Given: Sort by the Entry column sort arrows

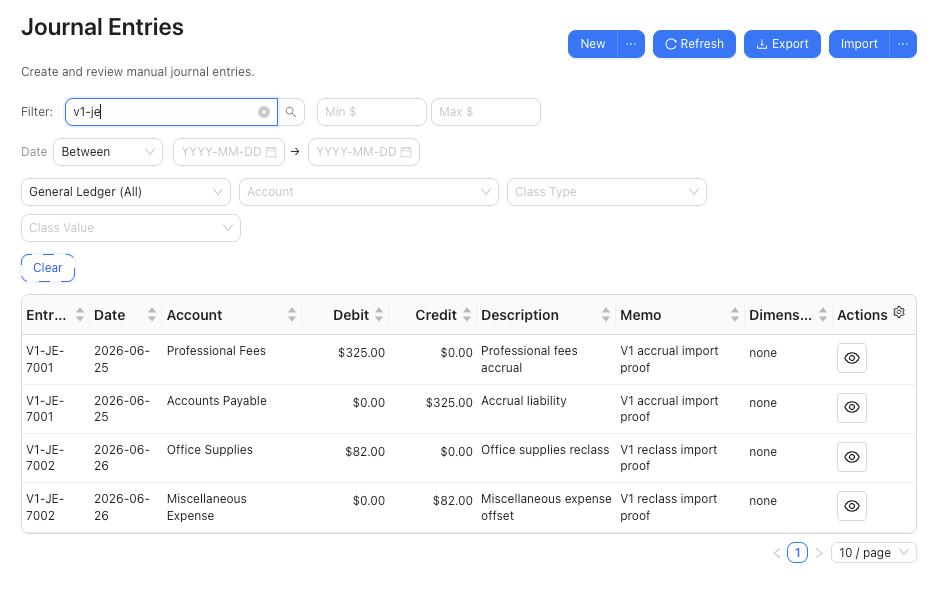Looking at the screenshot, I should coord(79,315).
